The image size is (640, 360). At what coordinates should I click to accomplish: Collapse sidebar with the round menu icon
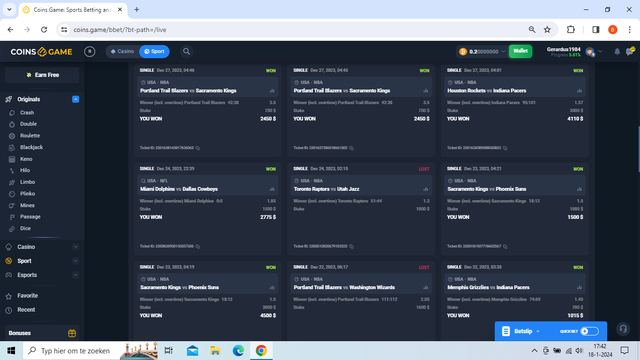coord(90,51)
